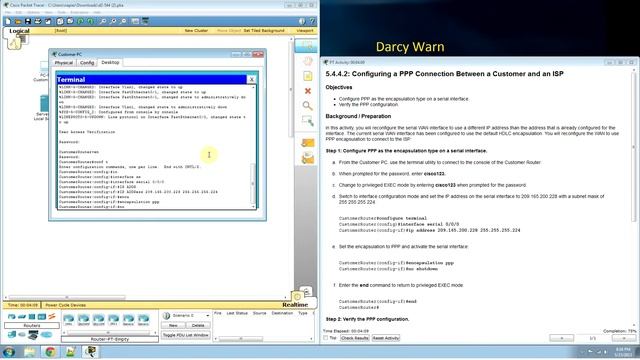Click Set Tiled Background
The height and width of the screenshot is (360, 640).
264,31
